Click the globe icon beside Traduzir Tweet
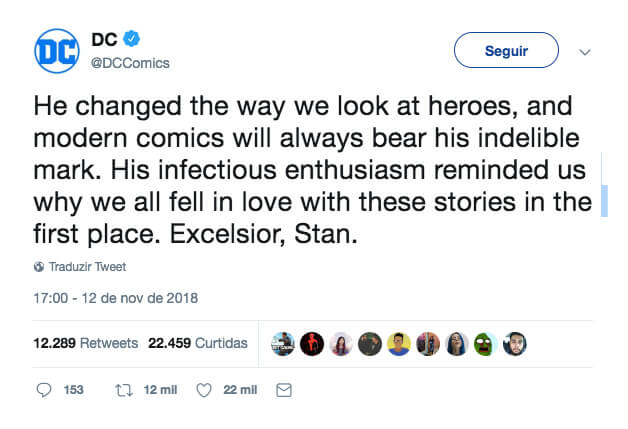The image size is (628, 429). tap(39, 267)
